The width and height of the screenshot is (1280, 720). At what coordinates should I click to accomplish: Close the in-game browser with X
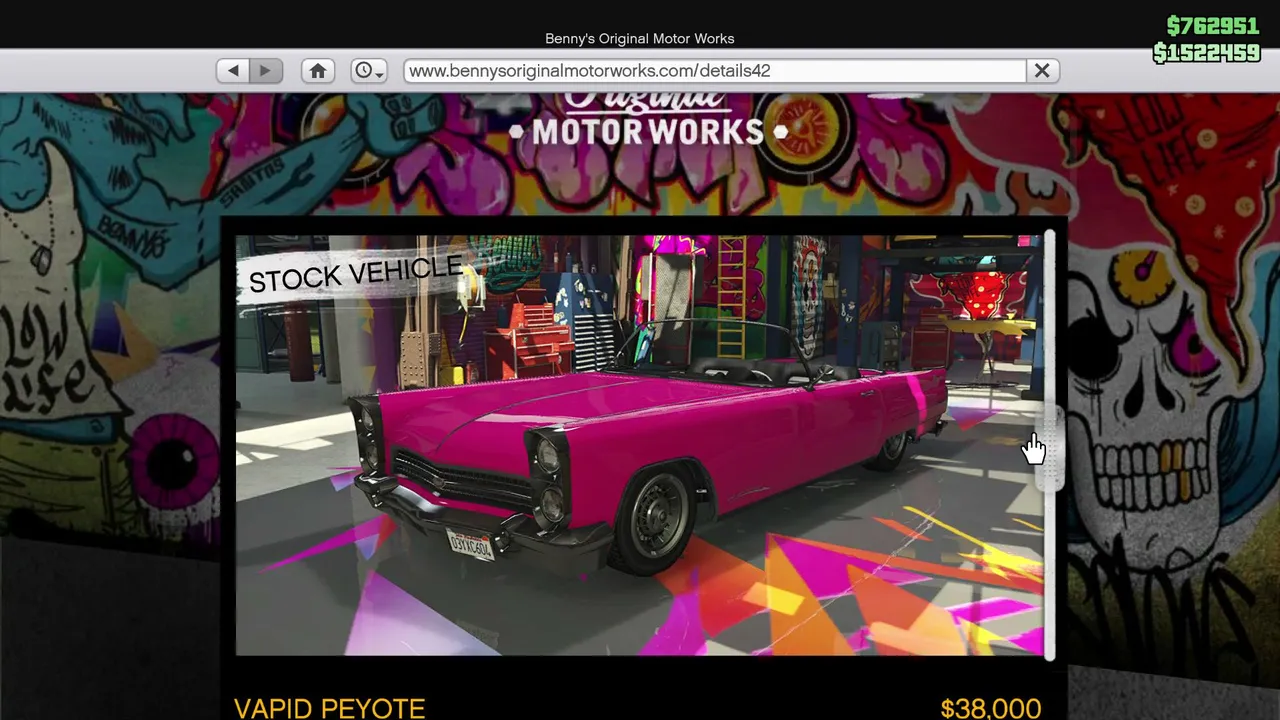[x=1042, y=71]
